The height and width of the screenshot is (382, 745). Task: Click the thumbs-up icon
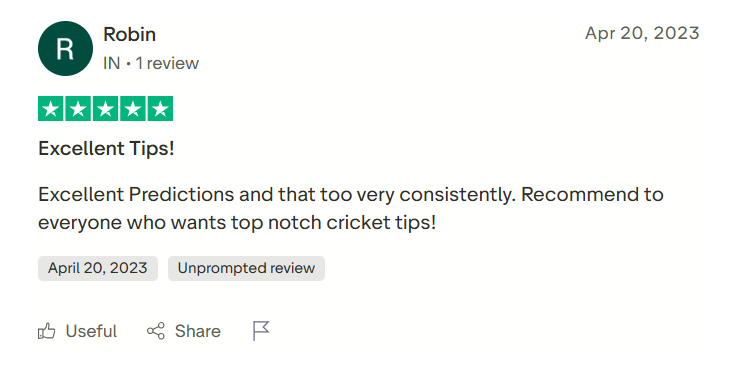coord(47,331)
